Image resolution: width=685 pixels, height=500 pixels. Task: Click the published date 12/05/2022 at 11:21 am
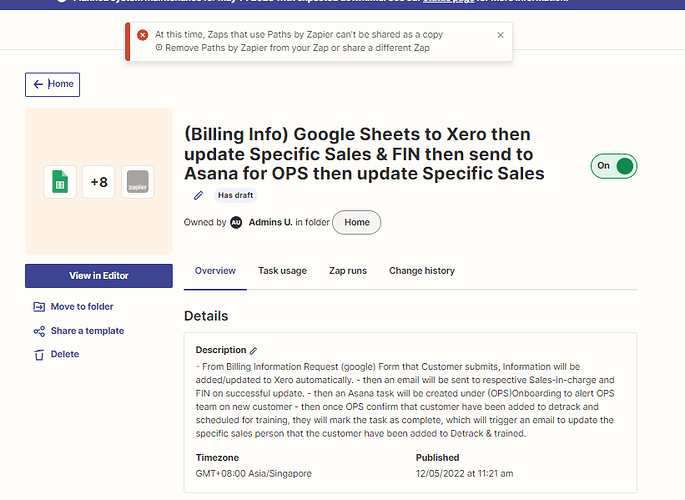[x=464, y=473]
